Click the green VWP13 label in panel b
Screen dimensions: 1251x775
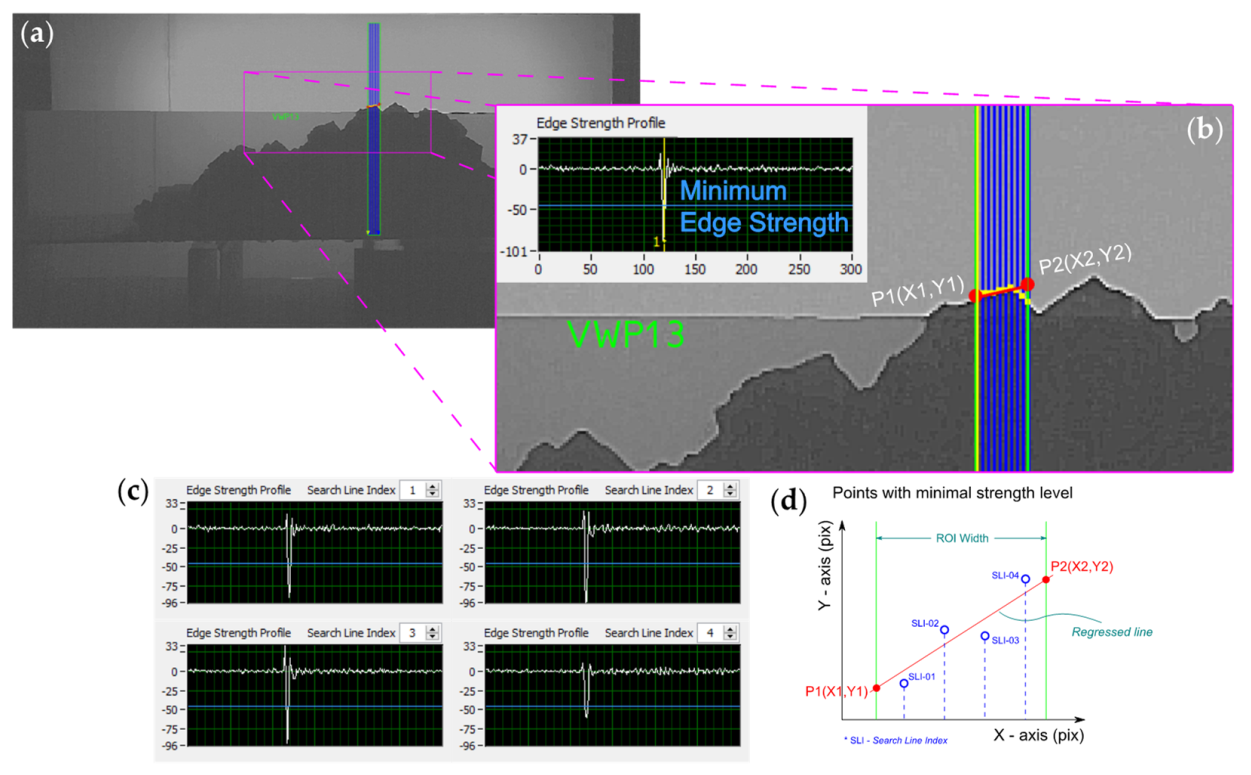pos(626,333)
